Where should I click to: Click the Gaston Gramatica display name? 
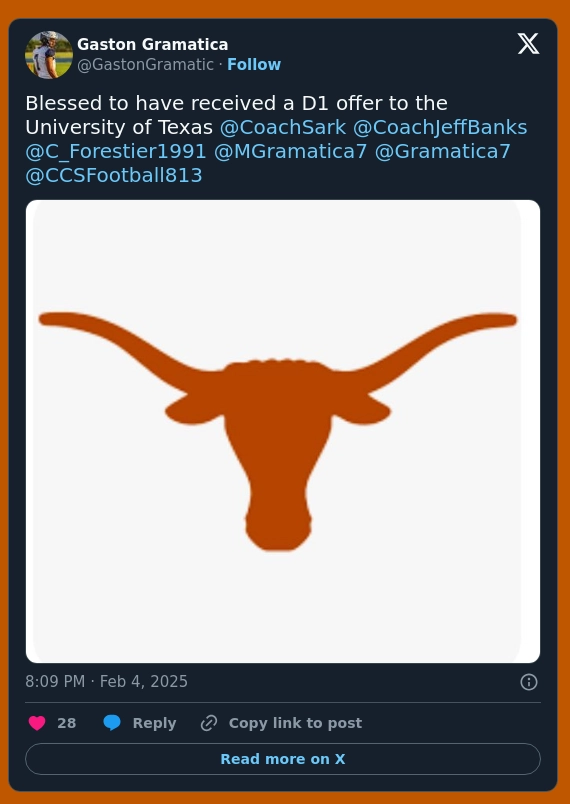click(153, 45)
